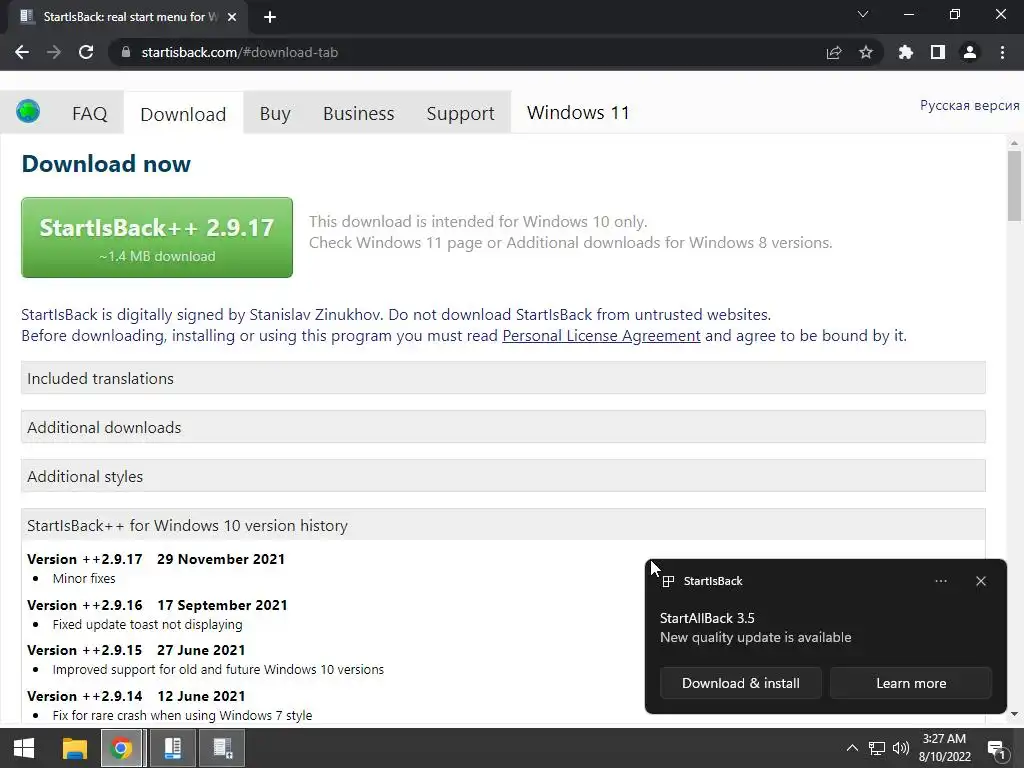Click the StartIsBack icon in the notification header
Screen dimensions: 1024x768
(x=668, y=581)
